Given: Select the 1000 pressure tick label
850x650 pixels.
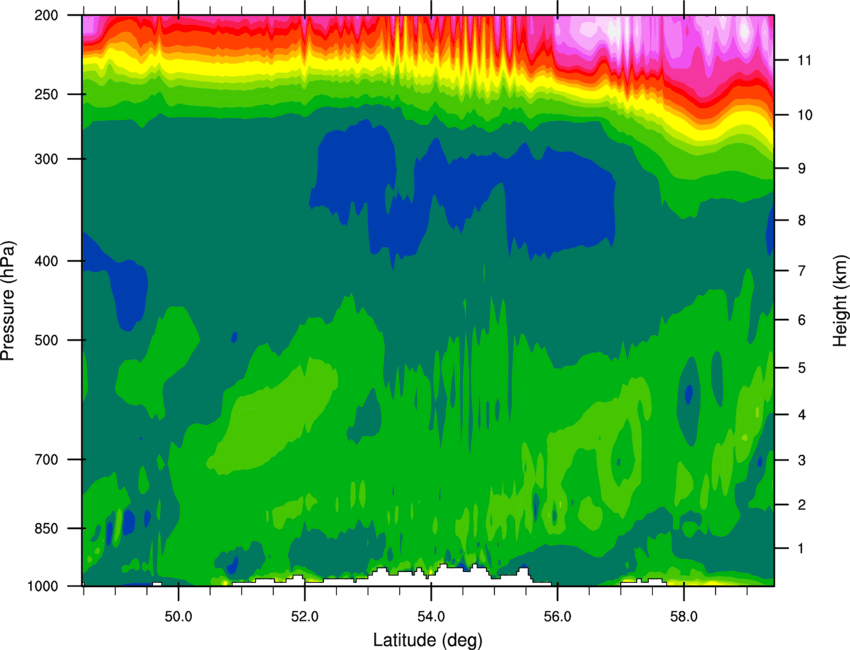Looking at the screenshot, I should tap(42, 586).
